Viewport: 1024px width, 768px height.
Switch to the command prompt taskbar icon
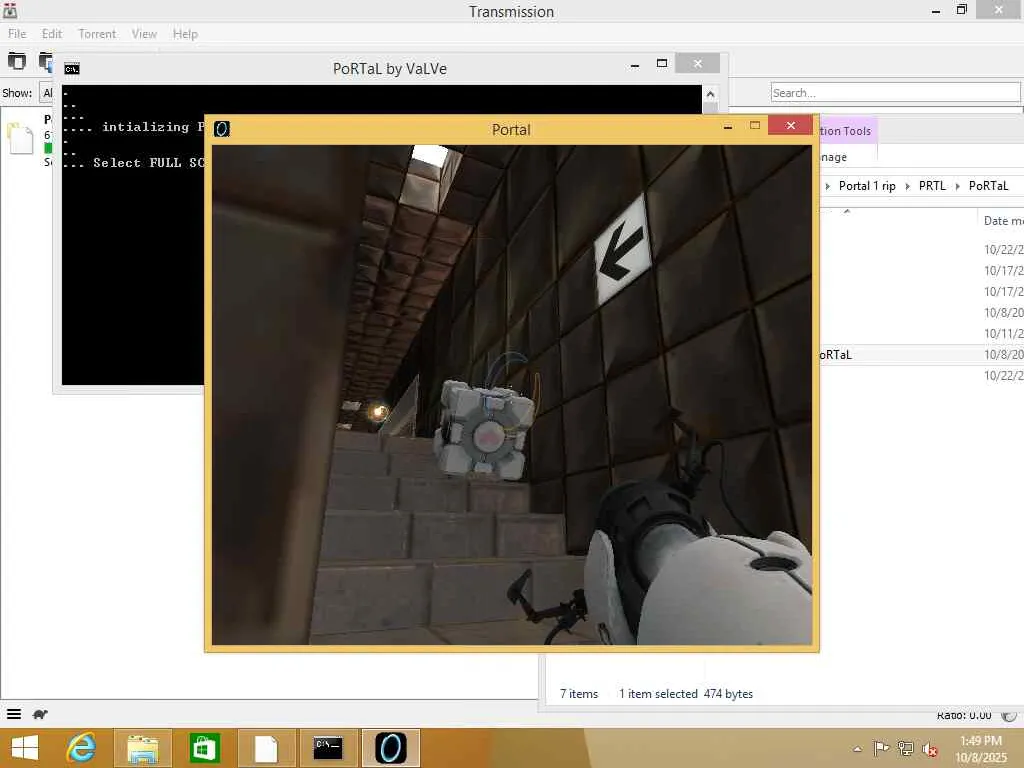click(x=328, y=748)
